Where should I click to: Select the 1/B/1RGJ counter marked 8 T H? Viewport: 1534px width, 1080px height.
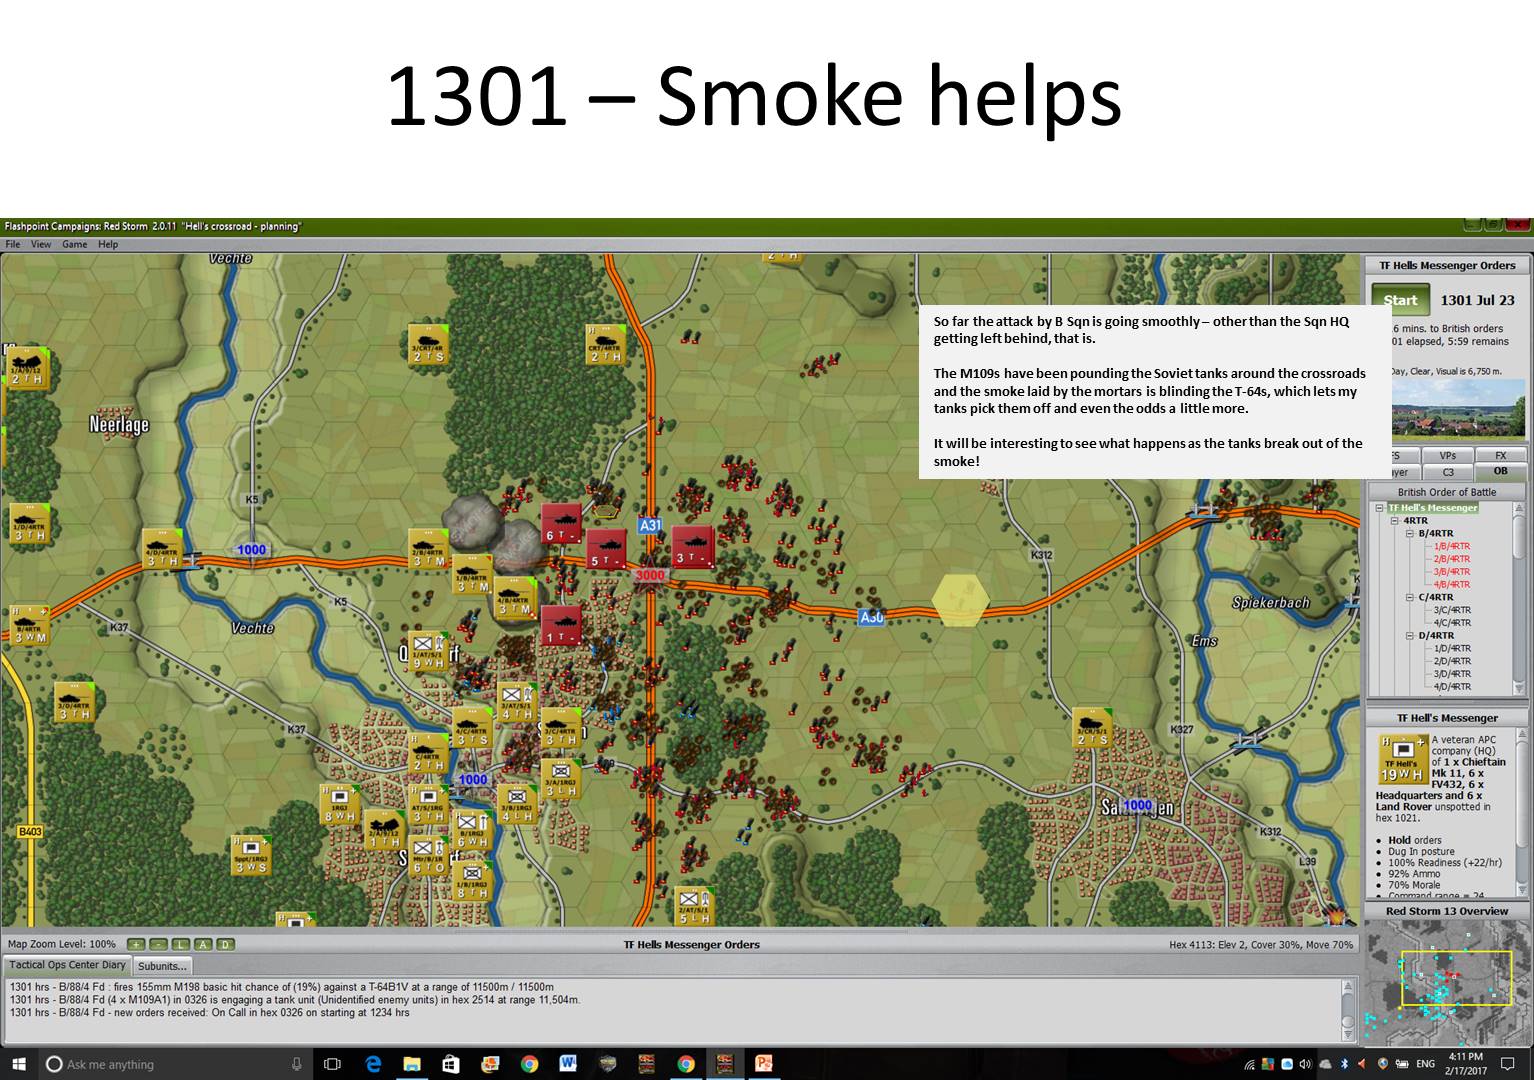click(473, 880)
